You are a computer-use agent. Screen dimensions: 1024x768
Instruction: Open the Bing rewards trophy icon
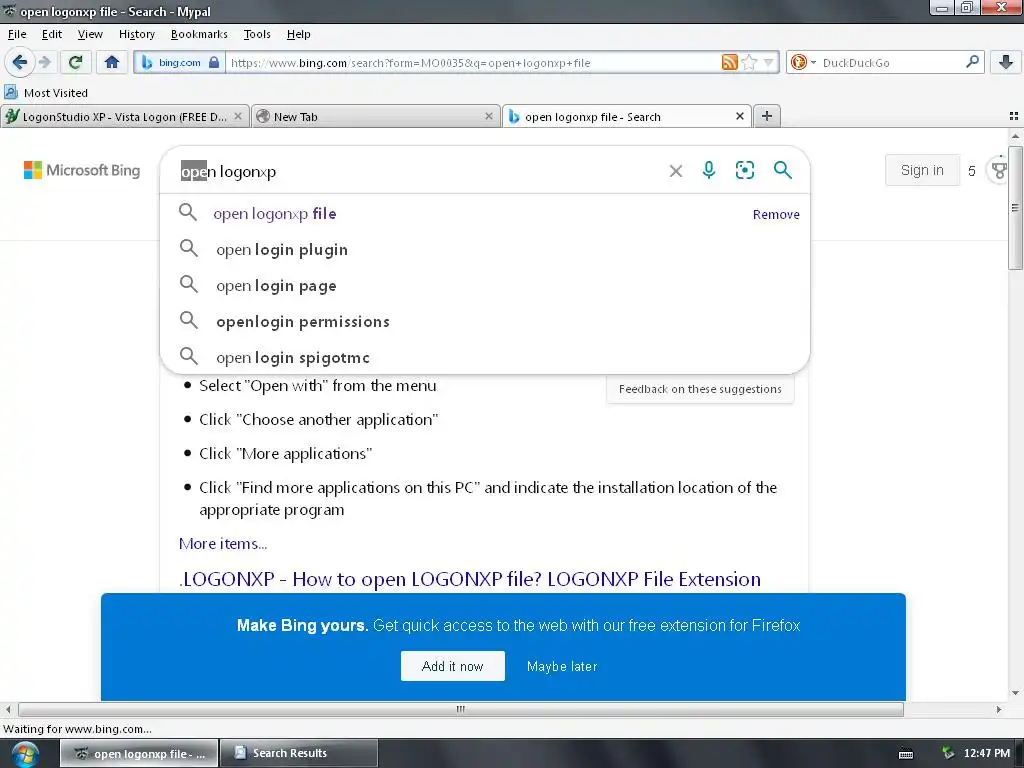[x=999, y=171]
